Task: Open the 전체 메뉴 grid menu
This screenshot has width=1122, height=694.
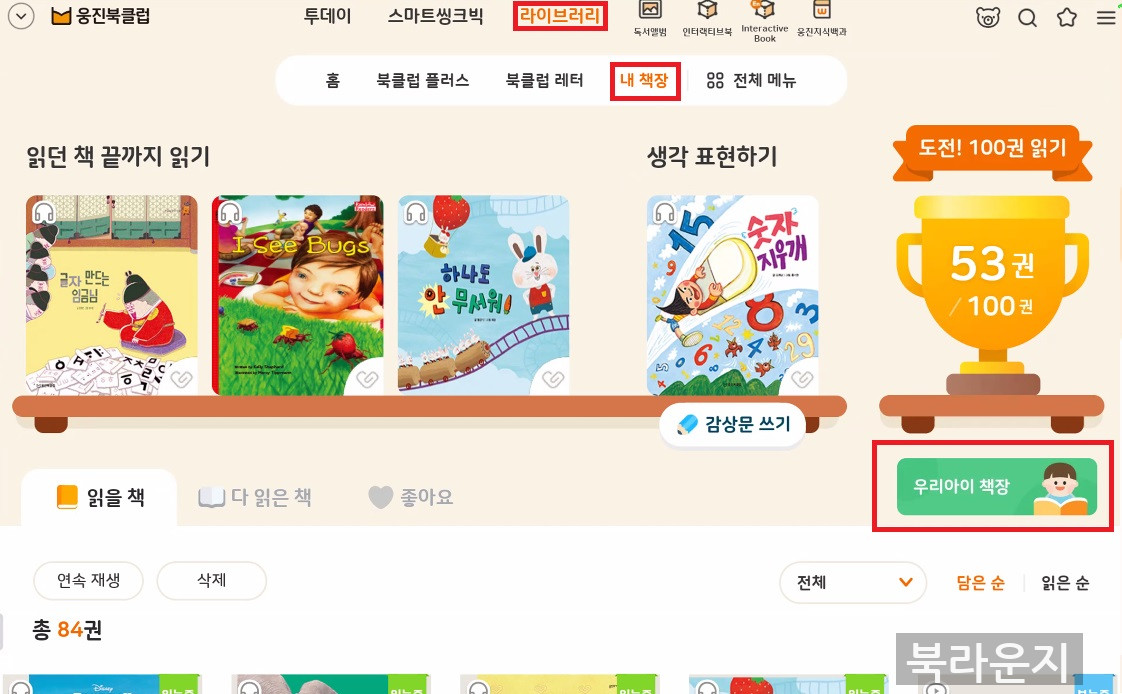Action: point(751,80)
